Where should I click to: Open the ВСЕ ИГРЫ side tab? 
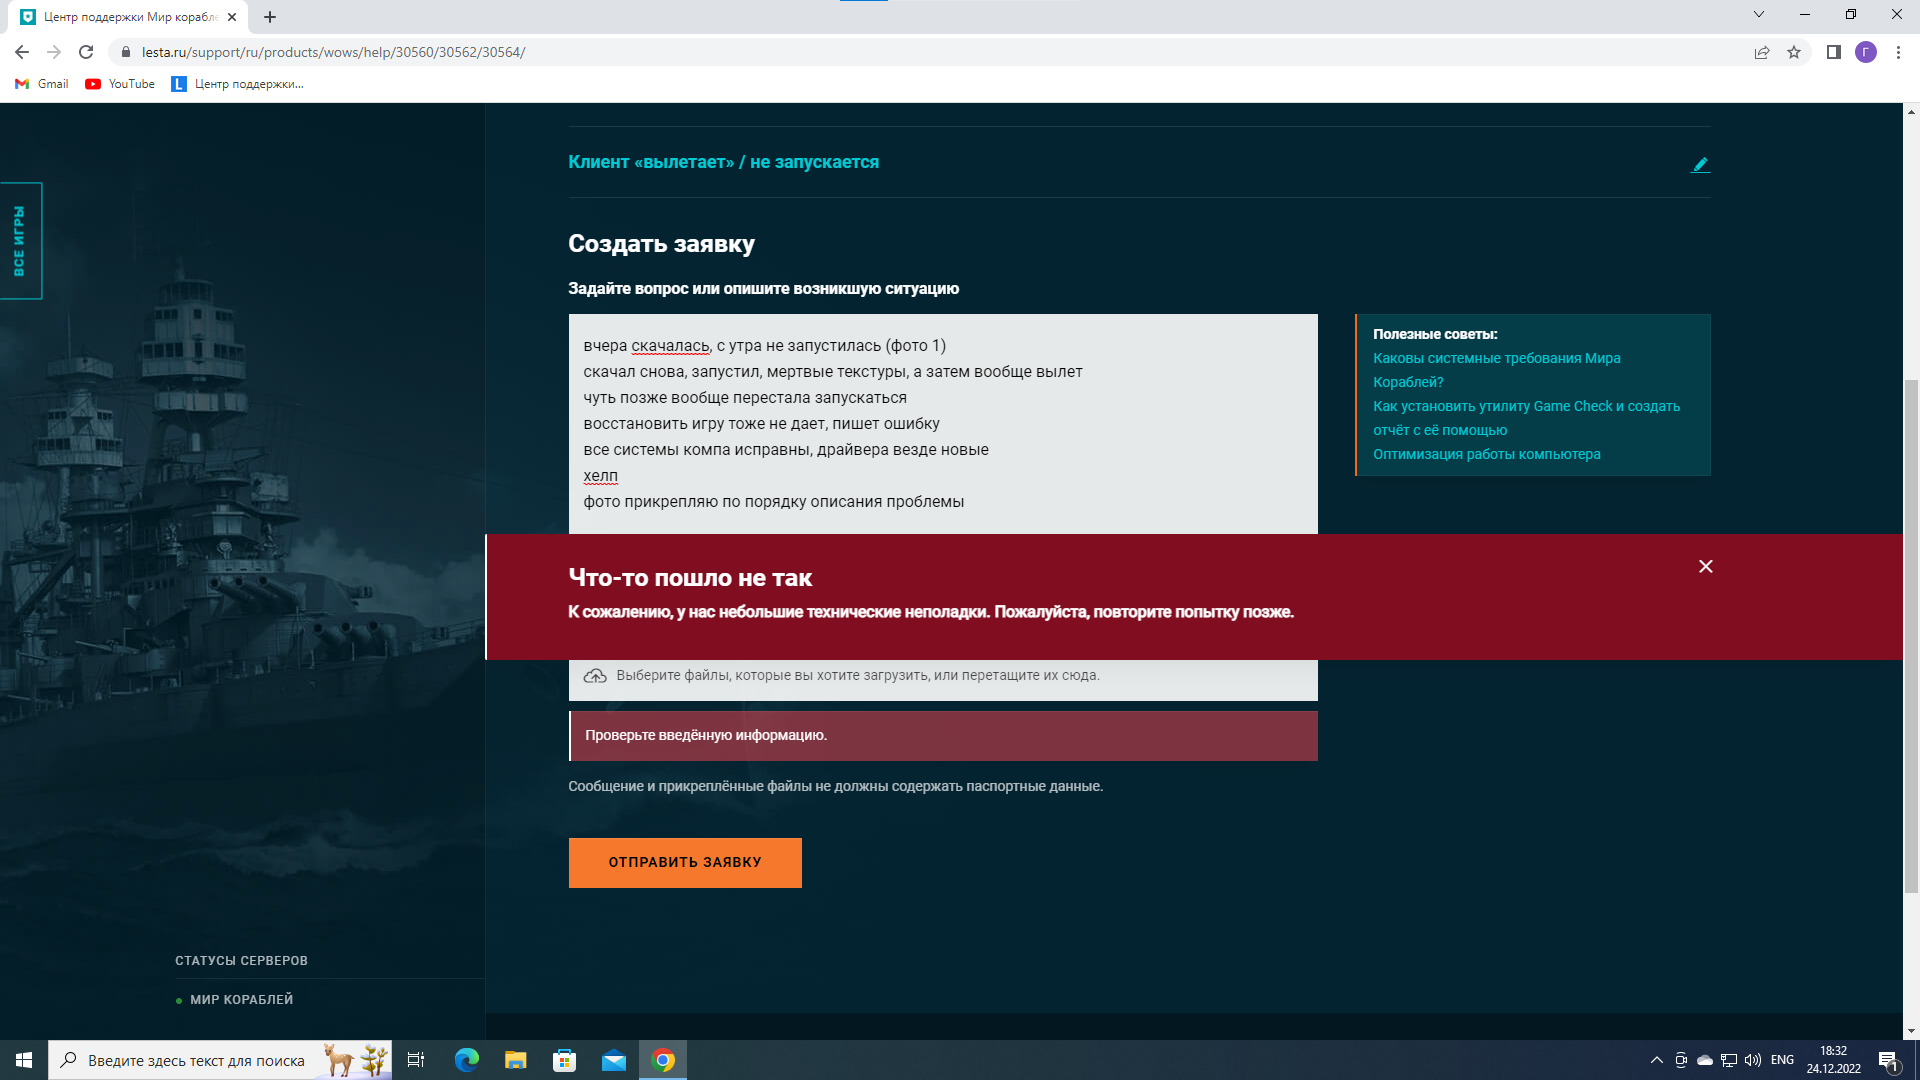pyautogui.click(x=21, y=241)
